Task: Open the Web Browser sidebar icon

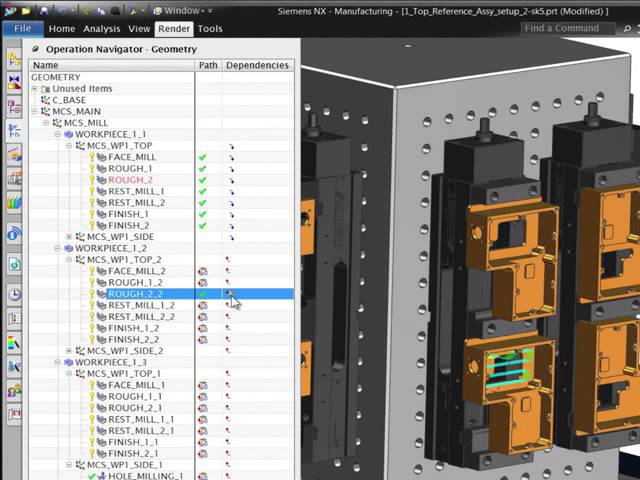Action: (x=14, y=264)
